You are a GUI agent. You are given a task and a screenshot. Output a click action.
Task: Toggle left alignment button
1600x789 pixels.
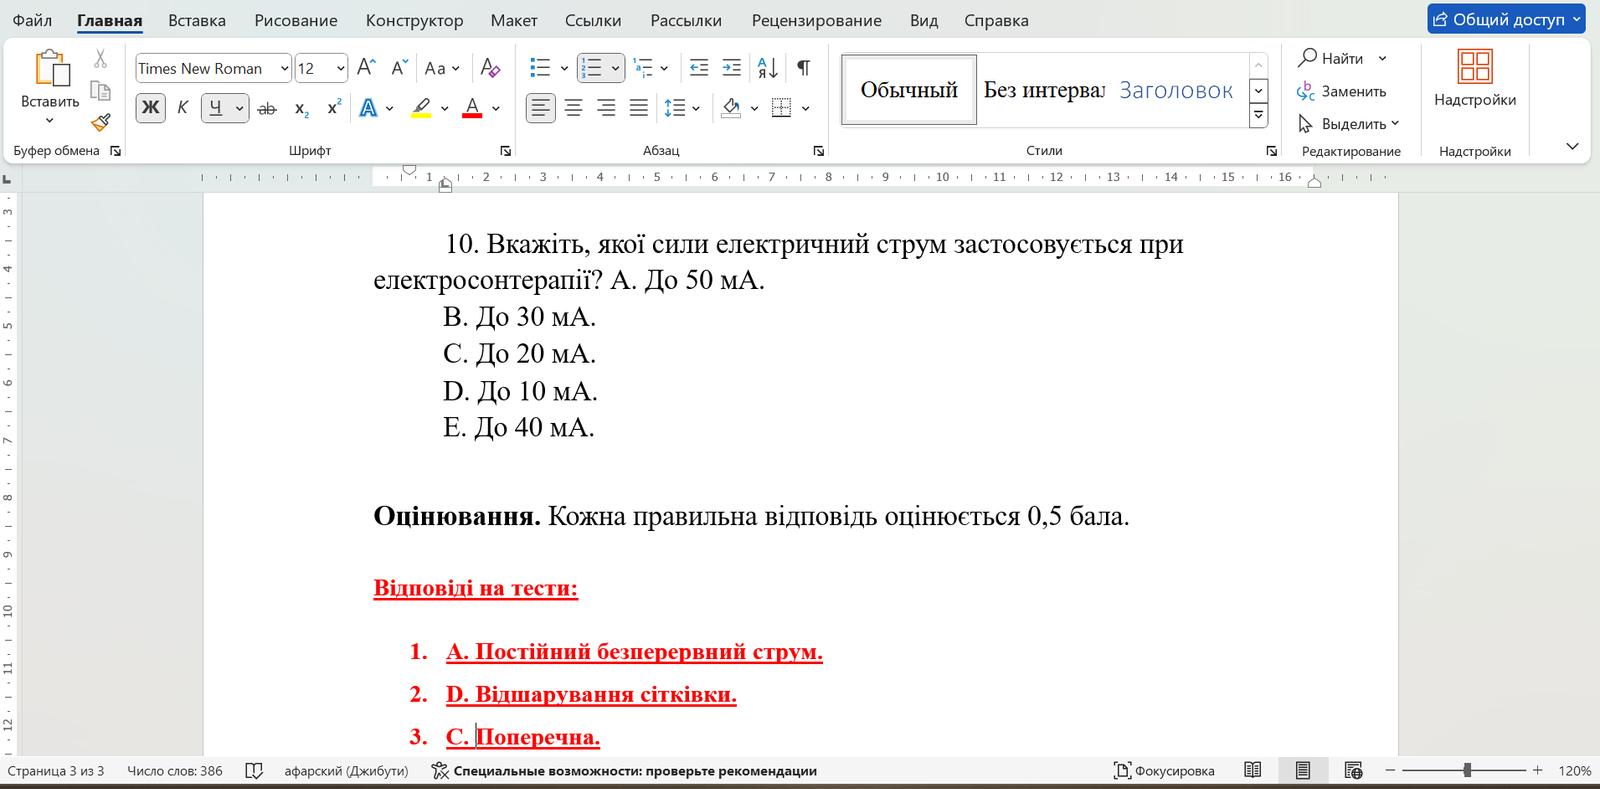pyautogui.click(x=540, y=108)
